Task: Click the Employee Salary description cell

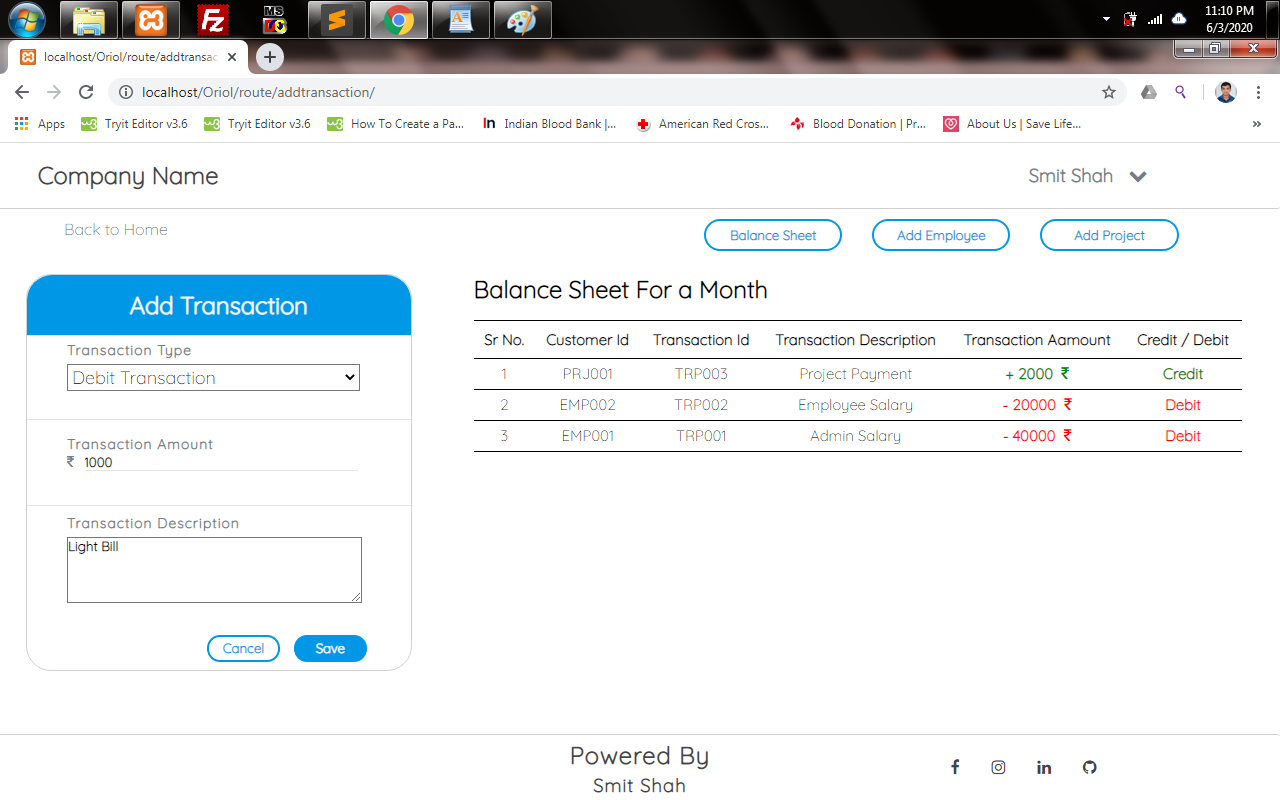Action: pyautogui.click(x=855, y=405)
